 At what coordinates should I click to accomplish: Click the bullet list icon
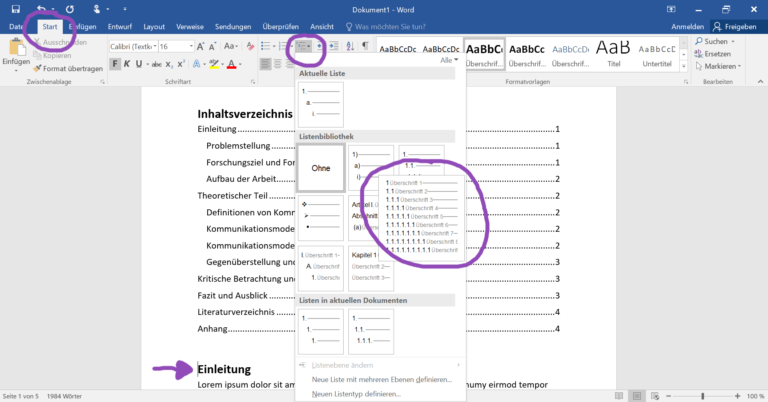point(265,46)
